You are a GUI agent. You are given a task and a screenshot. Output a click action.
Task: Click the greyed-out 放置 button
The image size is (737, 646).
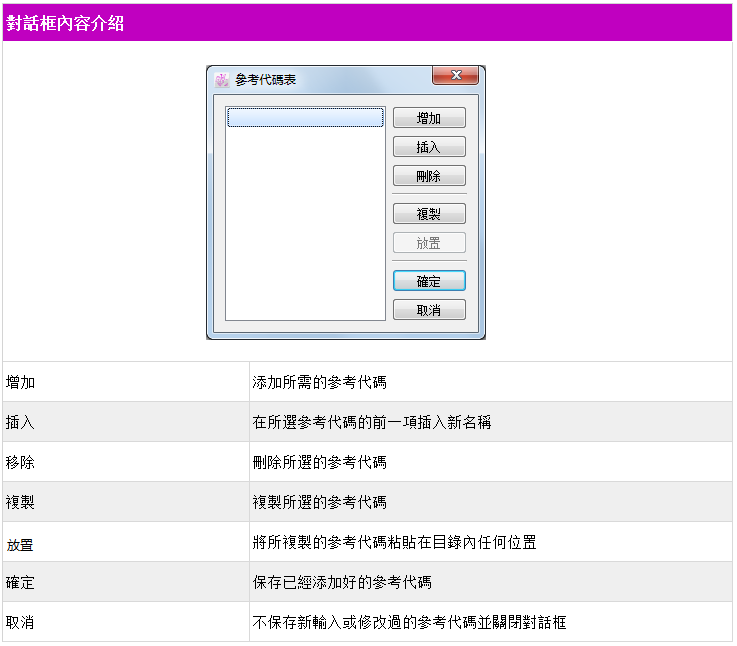point(428,243)
